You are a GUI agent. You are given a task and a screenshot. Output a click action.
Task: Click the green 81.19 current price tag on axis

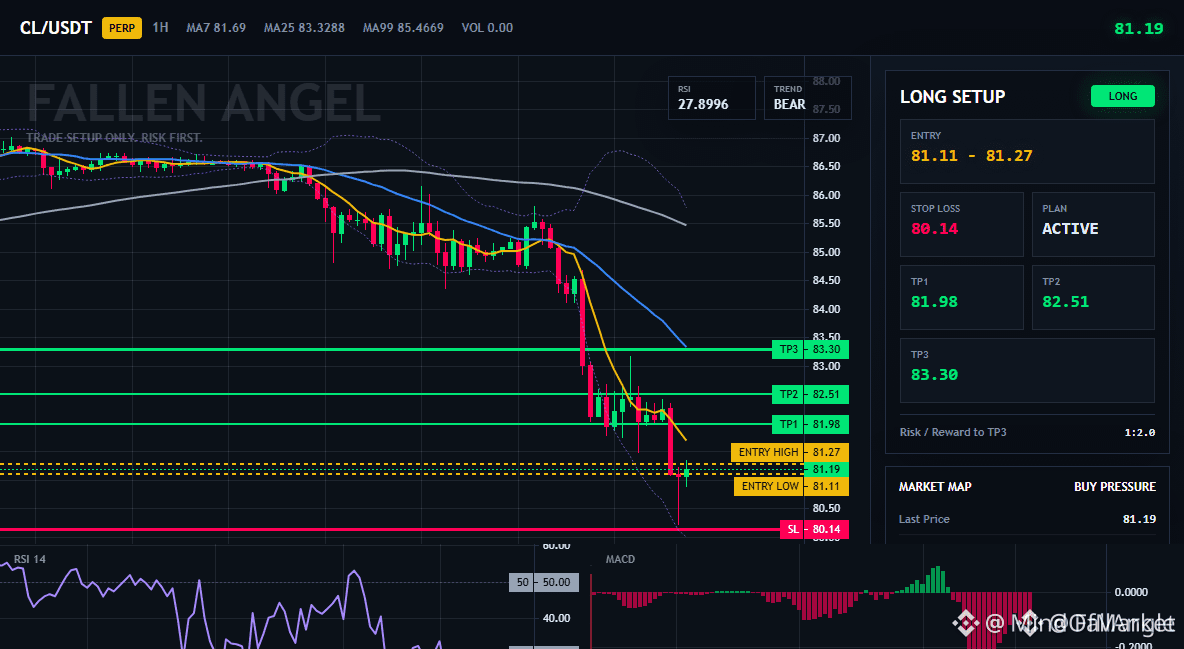826,469
